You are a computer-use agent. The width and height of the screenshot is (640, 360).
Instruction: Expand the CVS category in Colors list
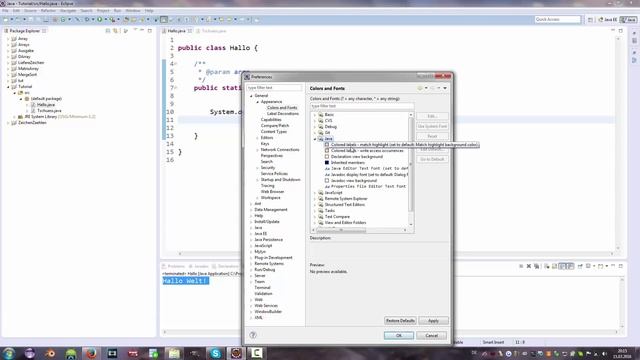(x=315, y=120)
